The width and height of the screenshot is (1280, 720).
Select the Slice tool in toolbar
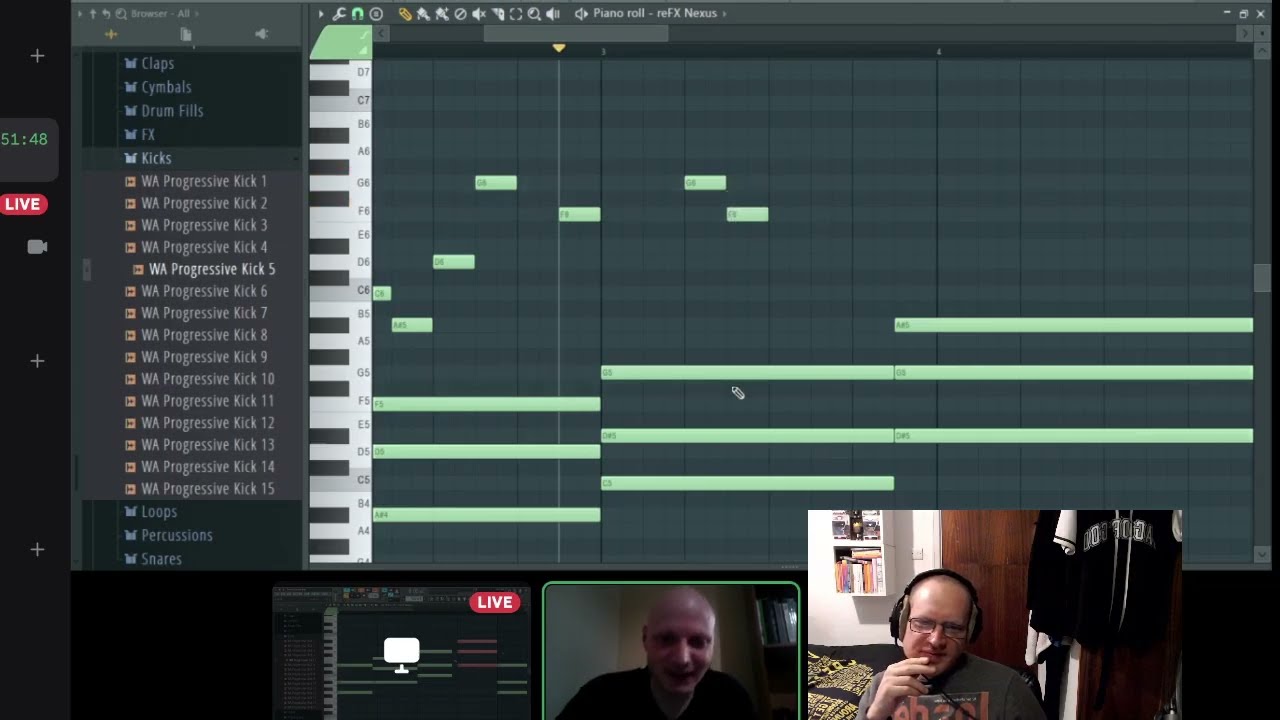[x=498, y=14]
